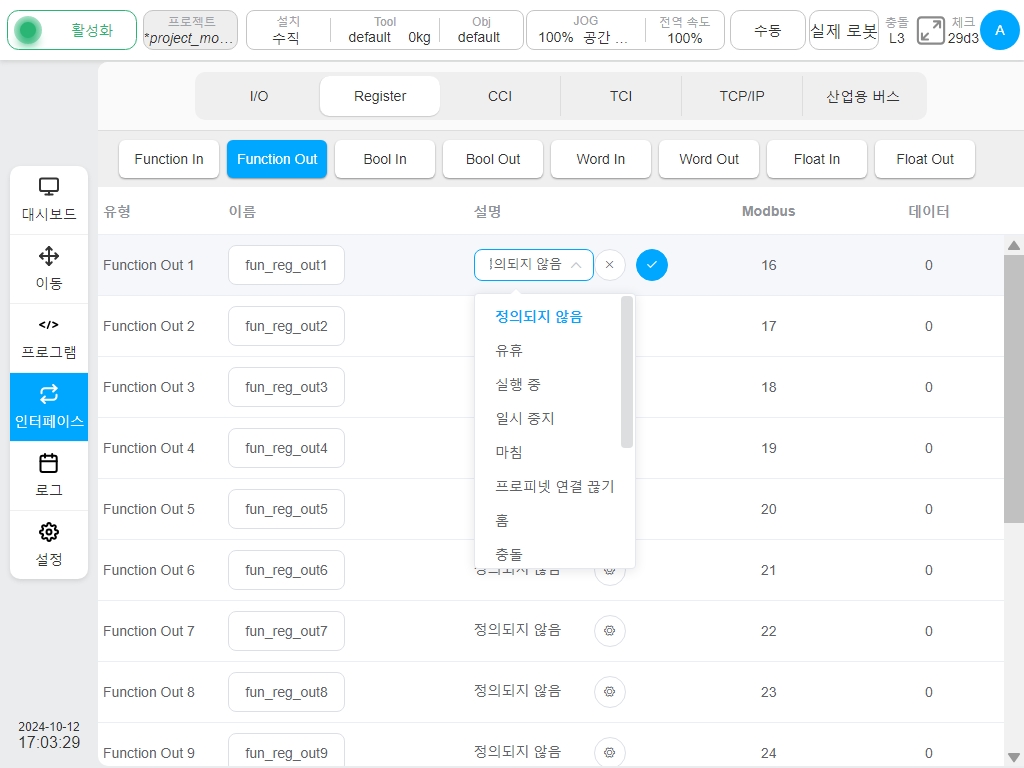Select Function Out register button
Image resolution: width=1024 pixels, height=768 pixels.
(277, 159)
